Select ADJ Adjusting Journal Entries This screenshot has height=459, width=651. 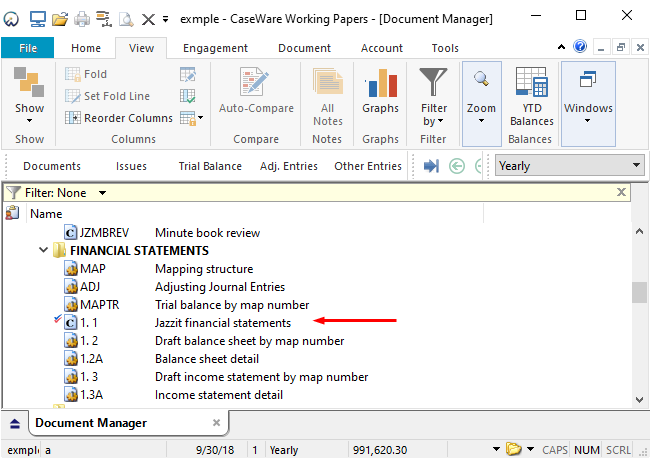point(174,287)
